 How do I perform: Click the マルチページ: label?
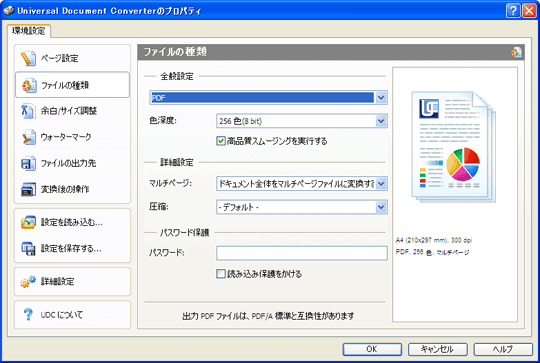tap(170, 183)
